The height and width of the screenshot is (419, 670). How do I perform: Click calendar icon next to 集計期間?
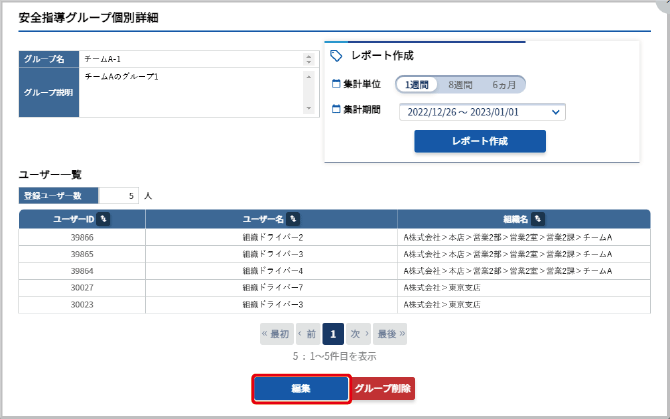(x=336, y=109)
